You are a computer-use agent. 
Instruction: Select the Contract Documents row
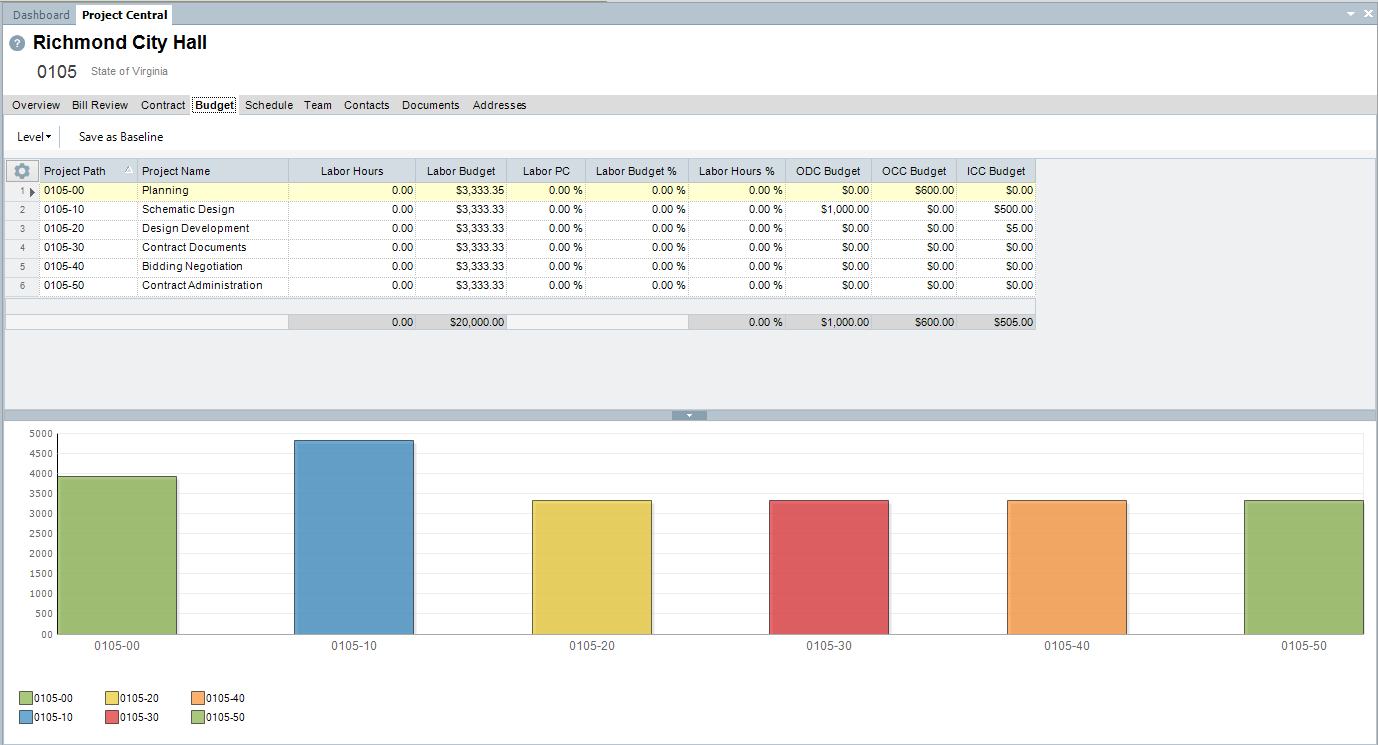point(520,248)
